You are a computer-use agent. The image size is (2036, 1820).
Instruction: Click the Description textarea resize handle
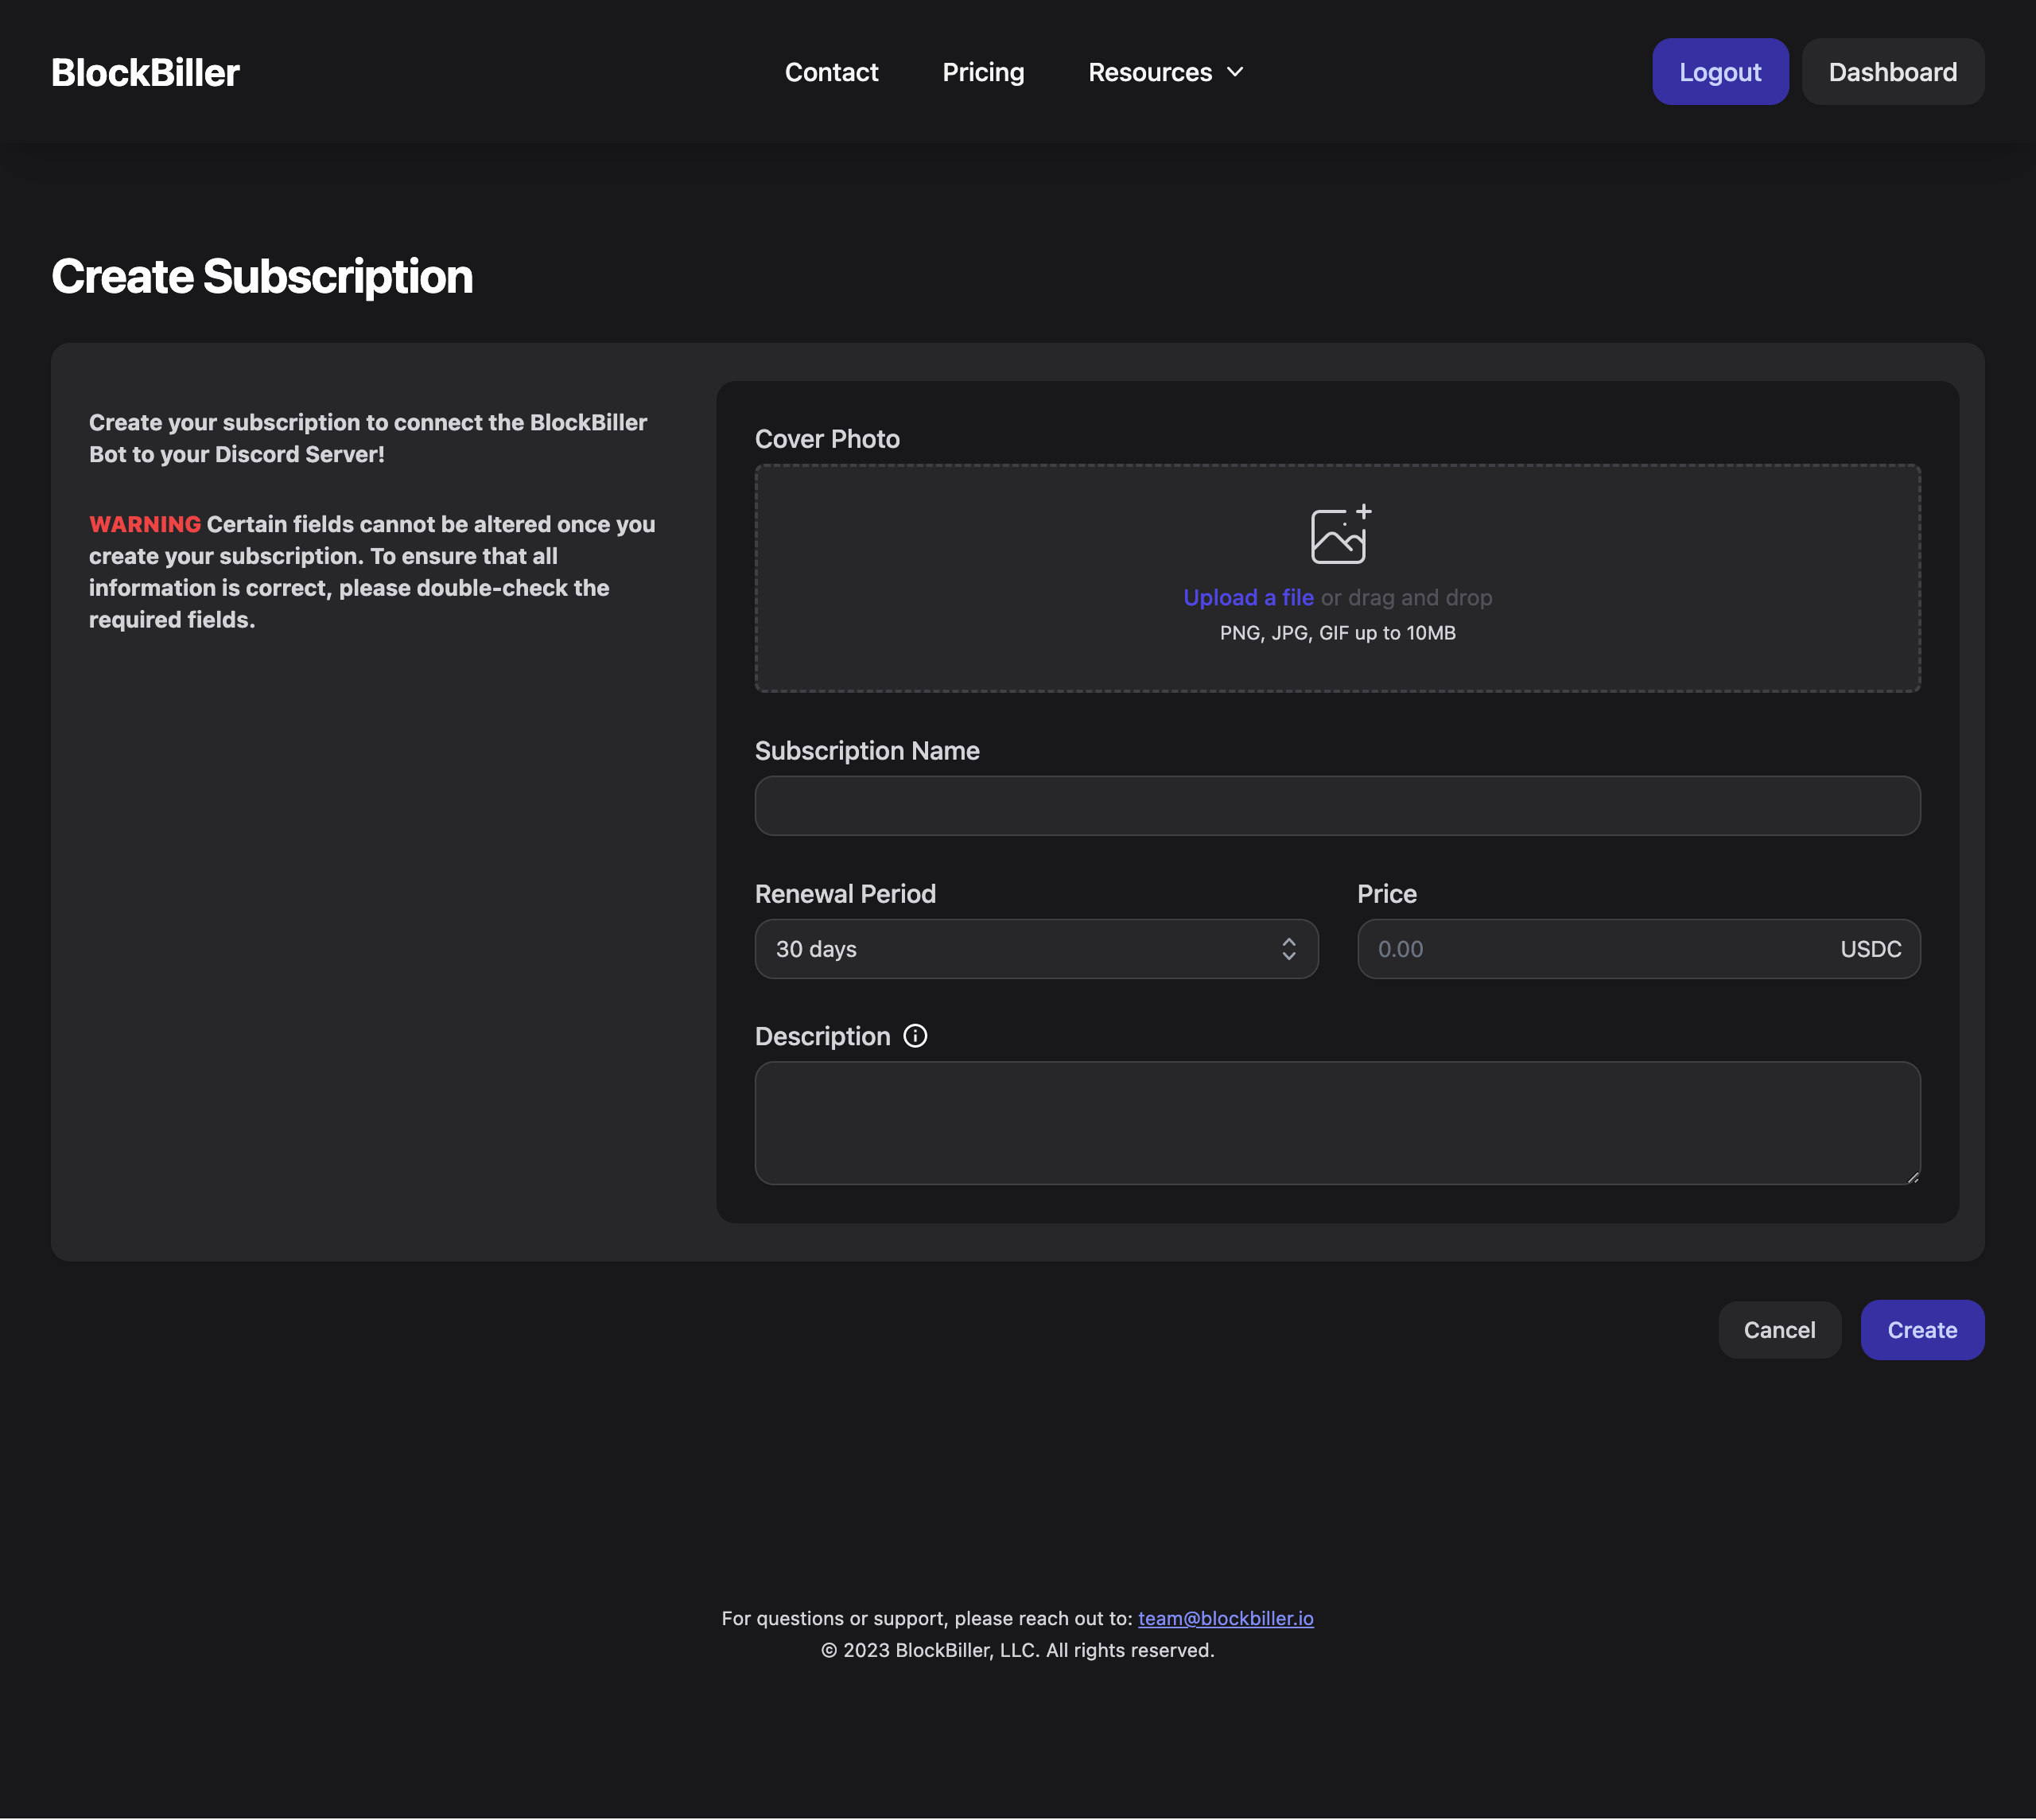point(1912,1177)
